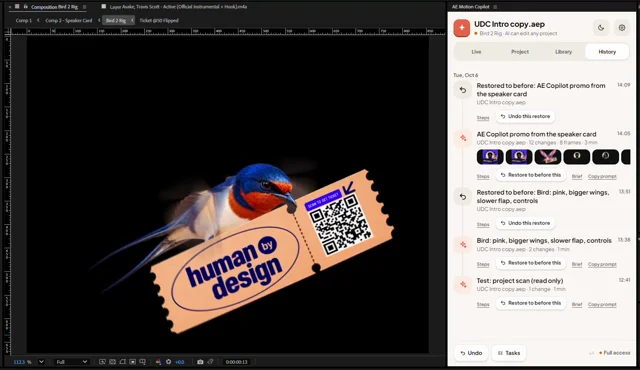Open second speaker card frame thumbnail
This screenshot has width=640, height=370.
point(519,157)
